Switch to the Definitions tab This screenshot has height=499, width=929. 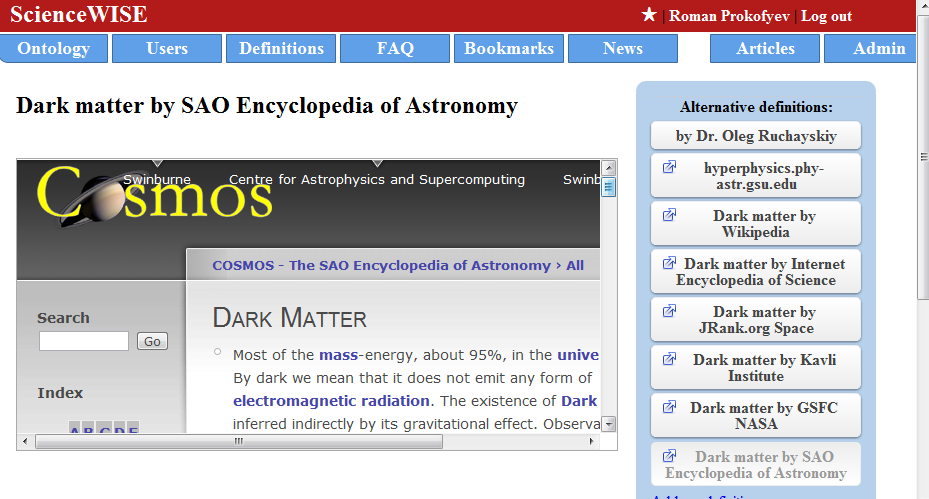coord(281,49)
